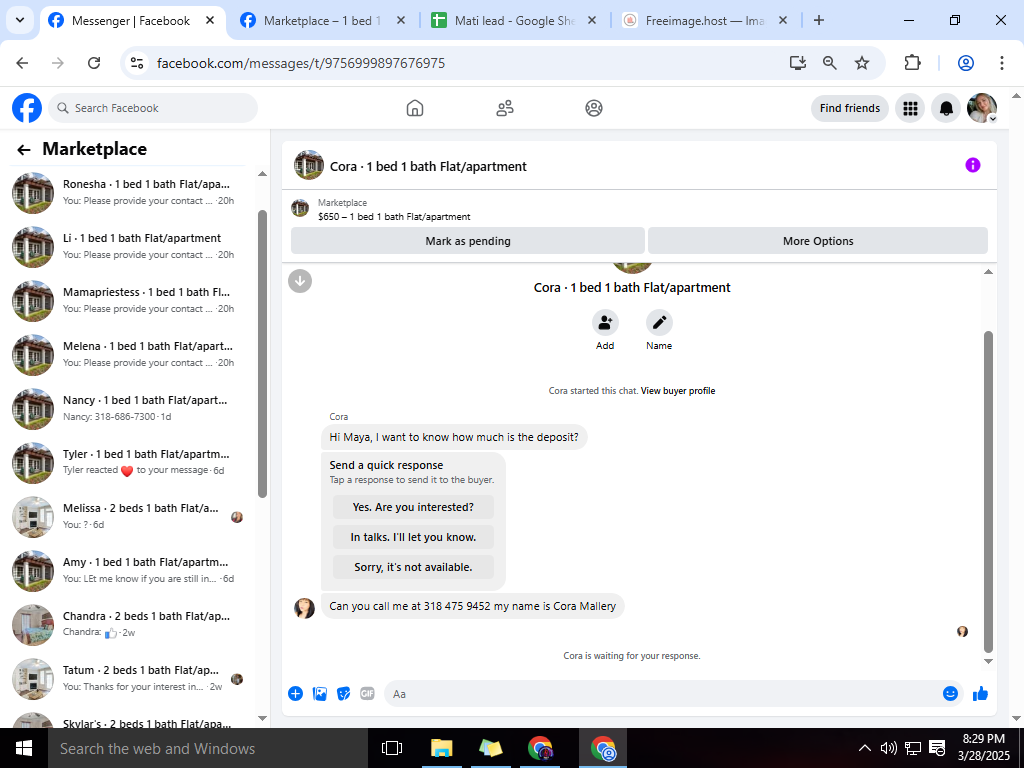Click the Search Facebook field

point(153,108)
